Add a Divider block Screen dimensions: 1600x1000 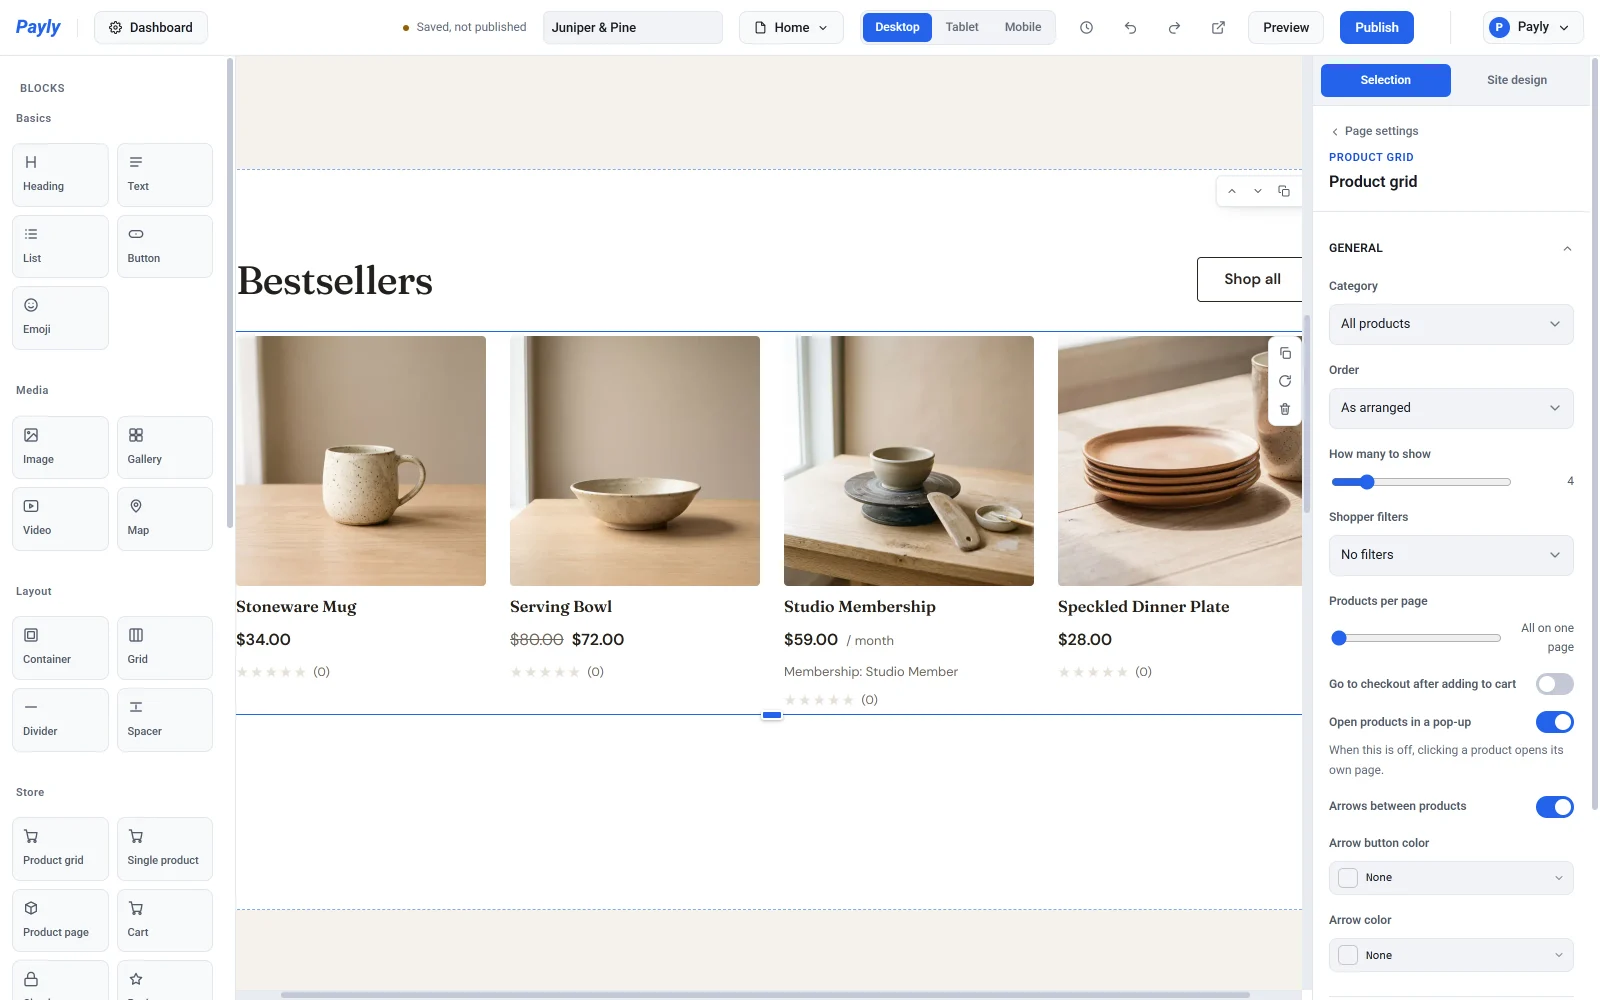pos(60,720)
